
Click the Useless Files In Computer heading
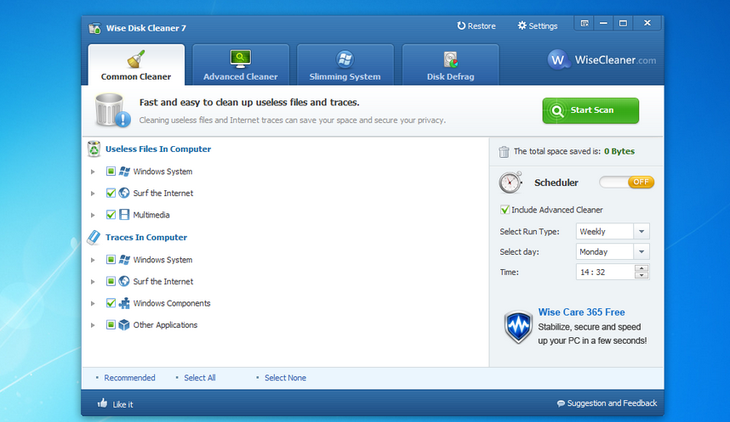pos(158,149)
